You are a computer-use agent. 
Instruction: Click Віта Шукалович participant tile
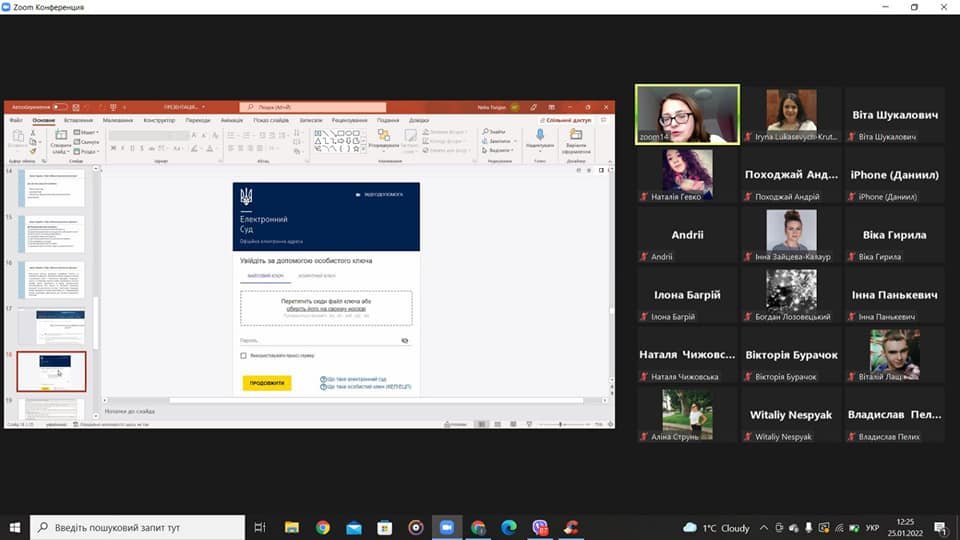tap(894, 114)
